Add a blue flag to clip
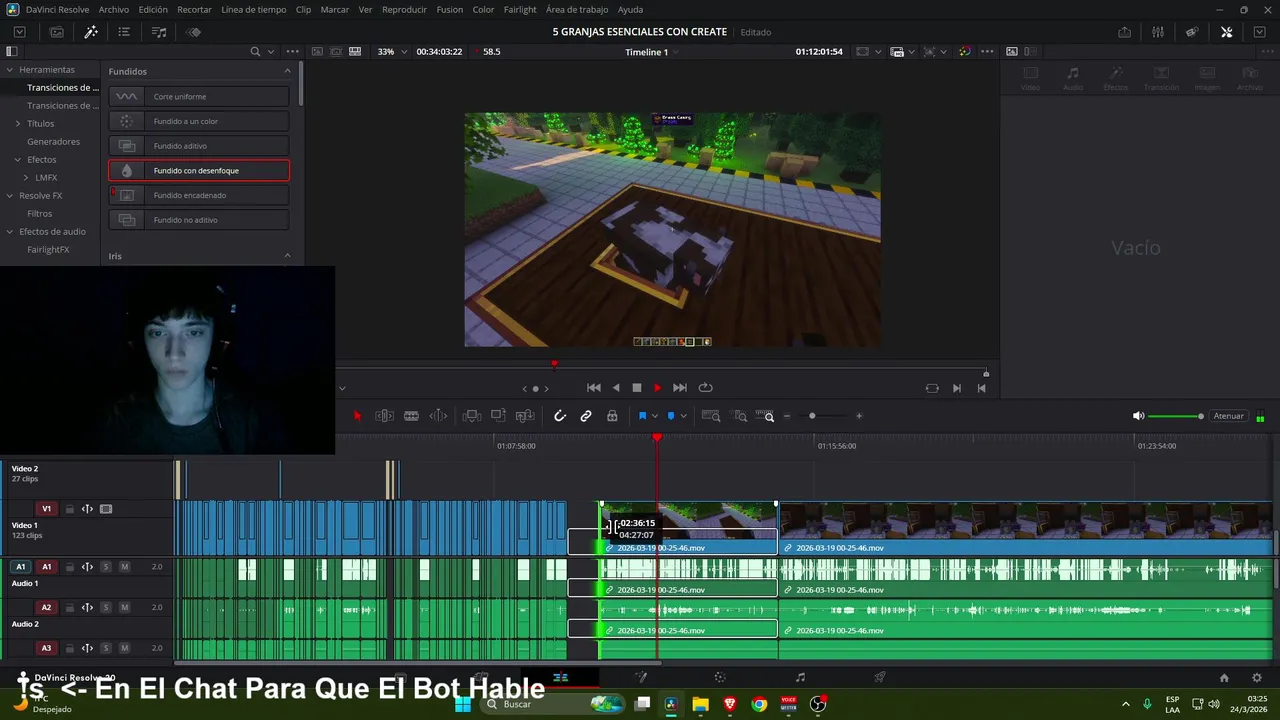 [642, 416]
